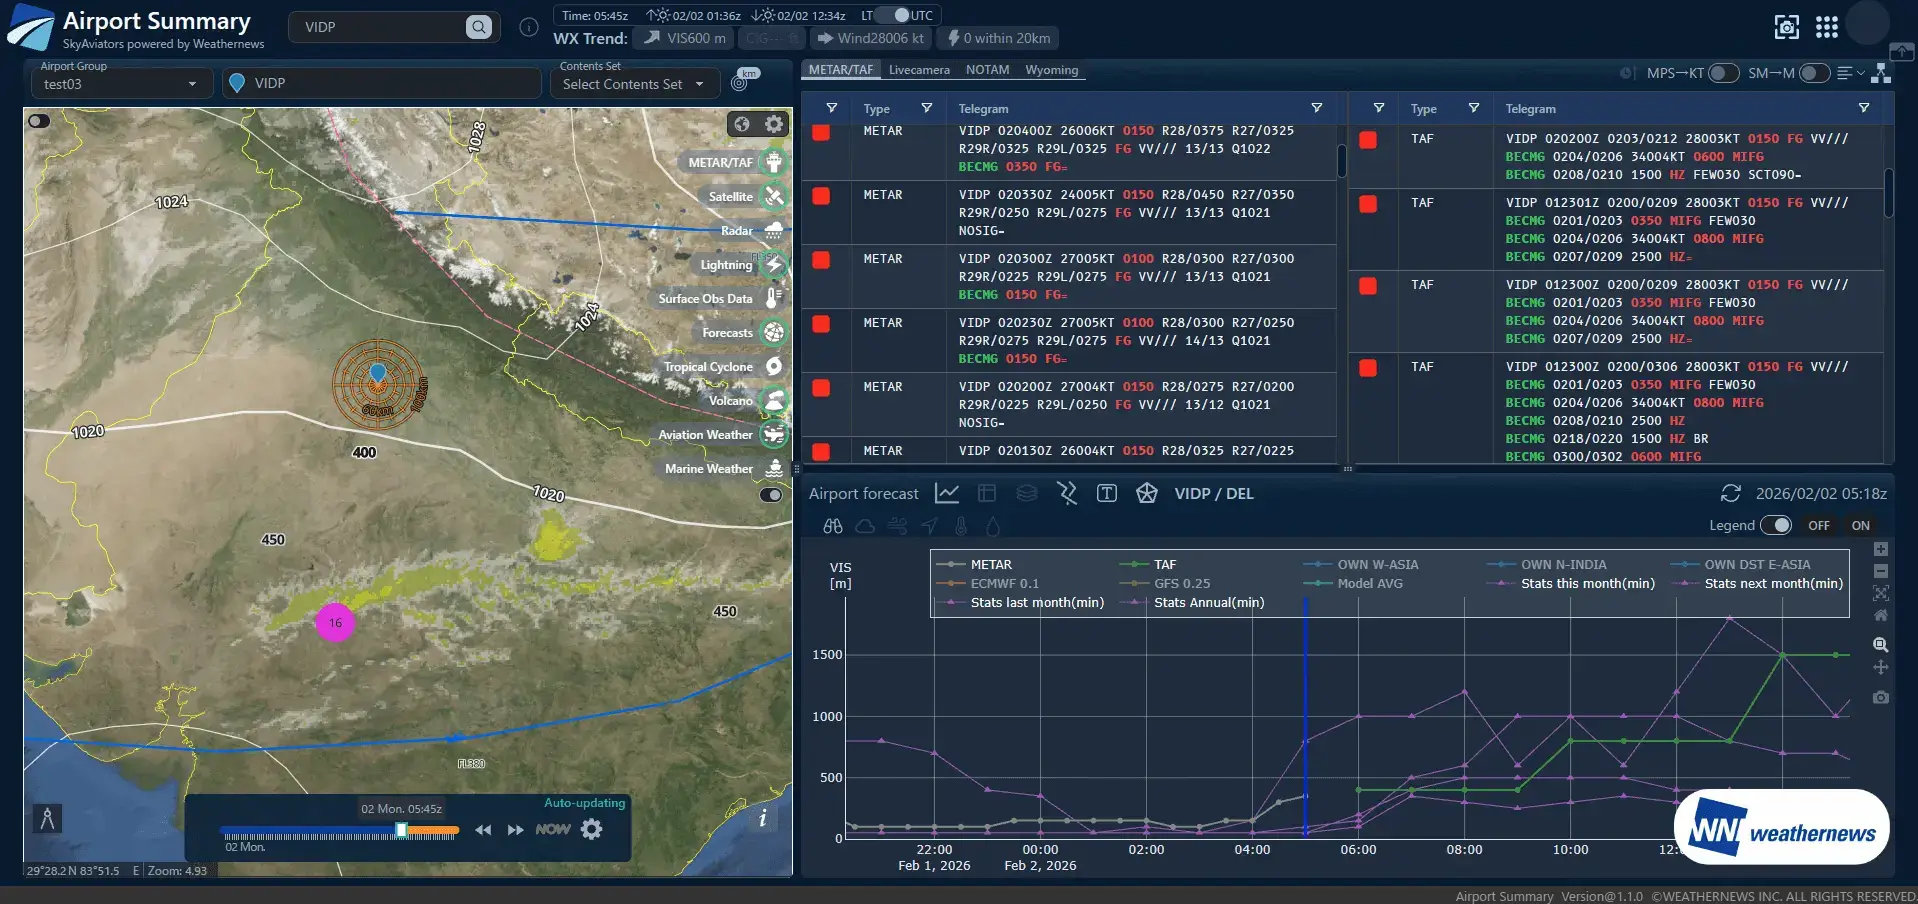The width and height of the screenshot is (1918, 904).
Task: Refresh the airport forecast data
Action: pyautogui.click(x=1730, y=494)
